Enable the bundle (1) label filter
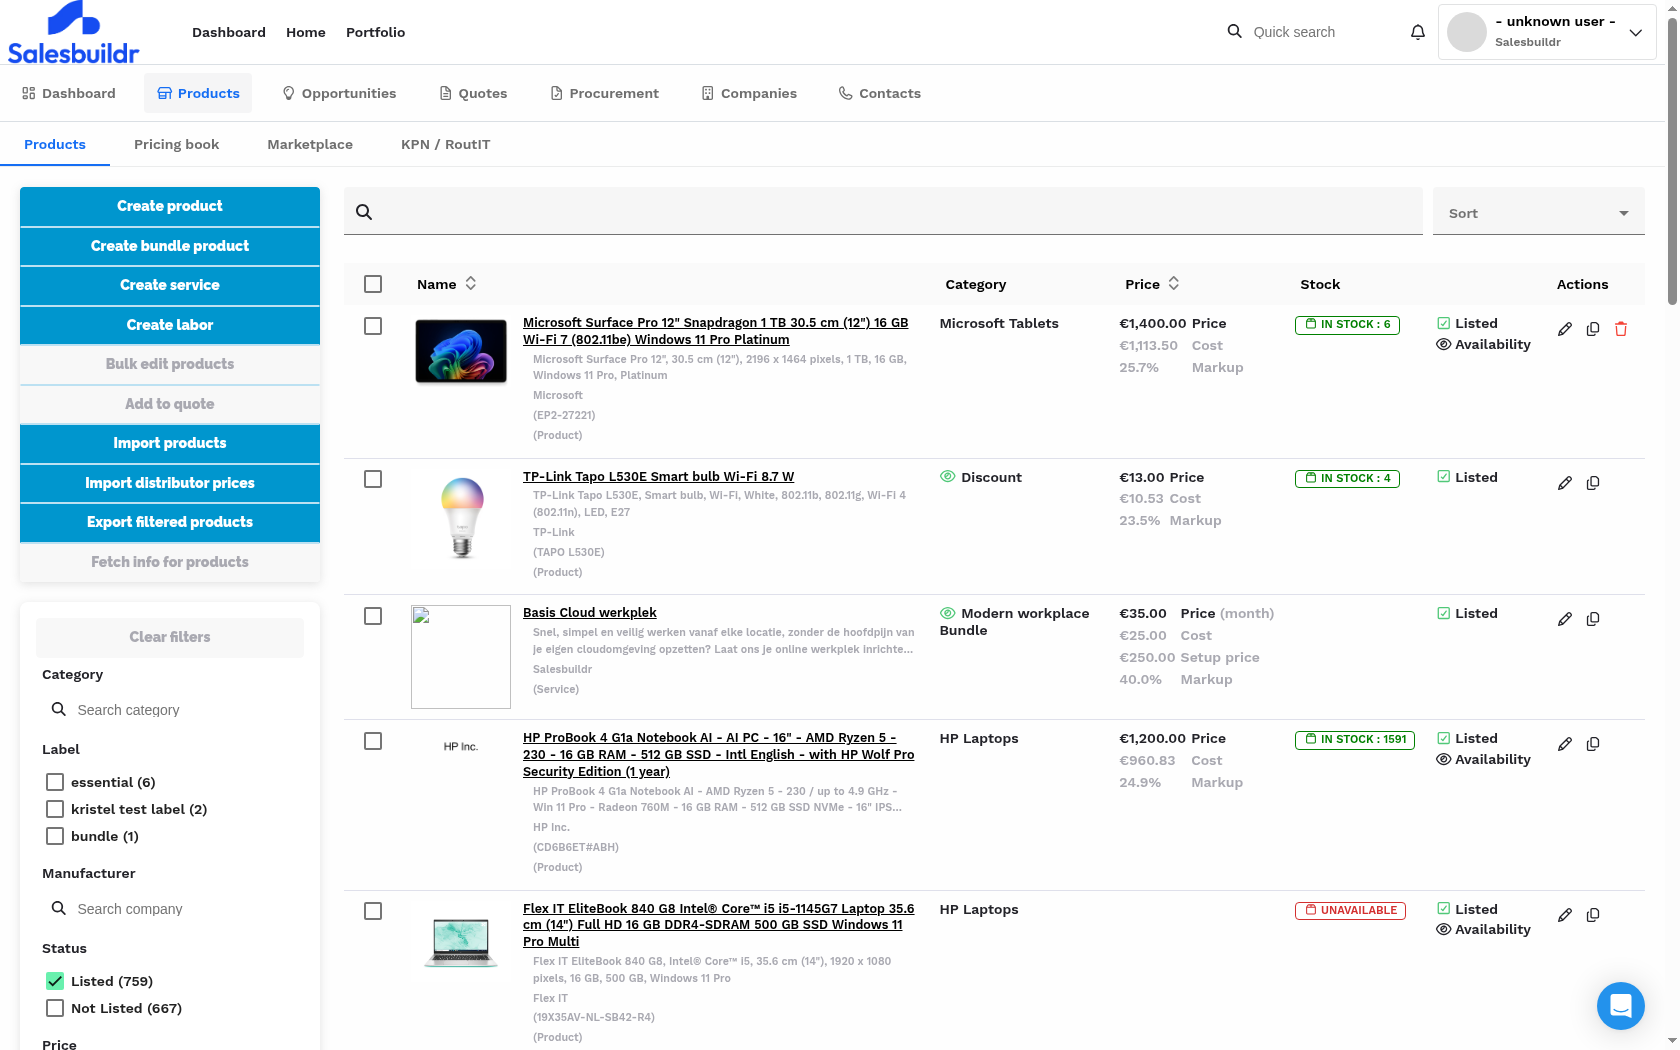The width and height of the screenshot is (1680, 1050). (x=55, y=836)
